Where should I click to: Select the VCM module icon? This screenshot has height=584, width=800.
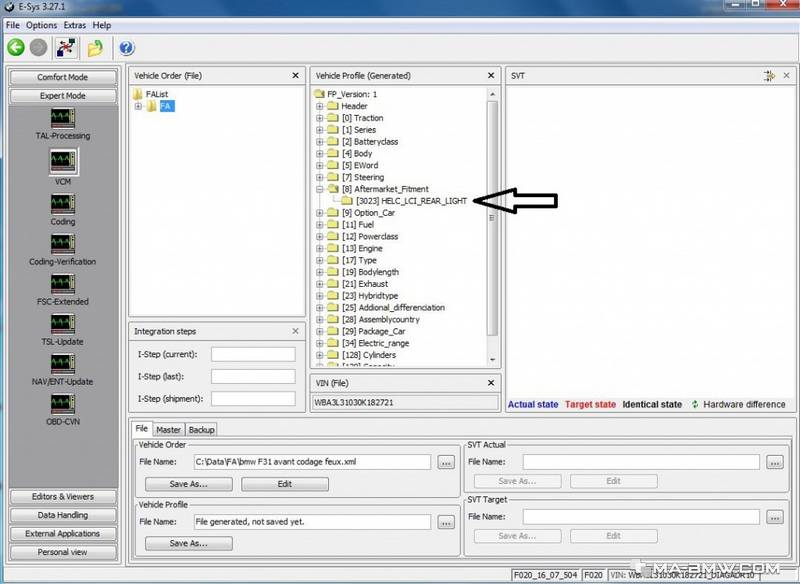pos(63,162)
